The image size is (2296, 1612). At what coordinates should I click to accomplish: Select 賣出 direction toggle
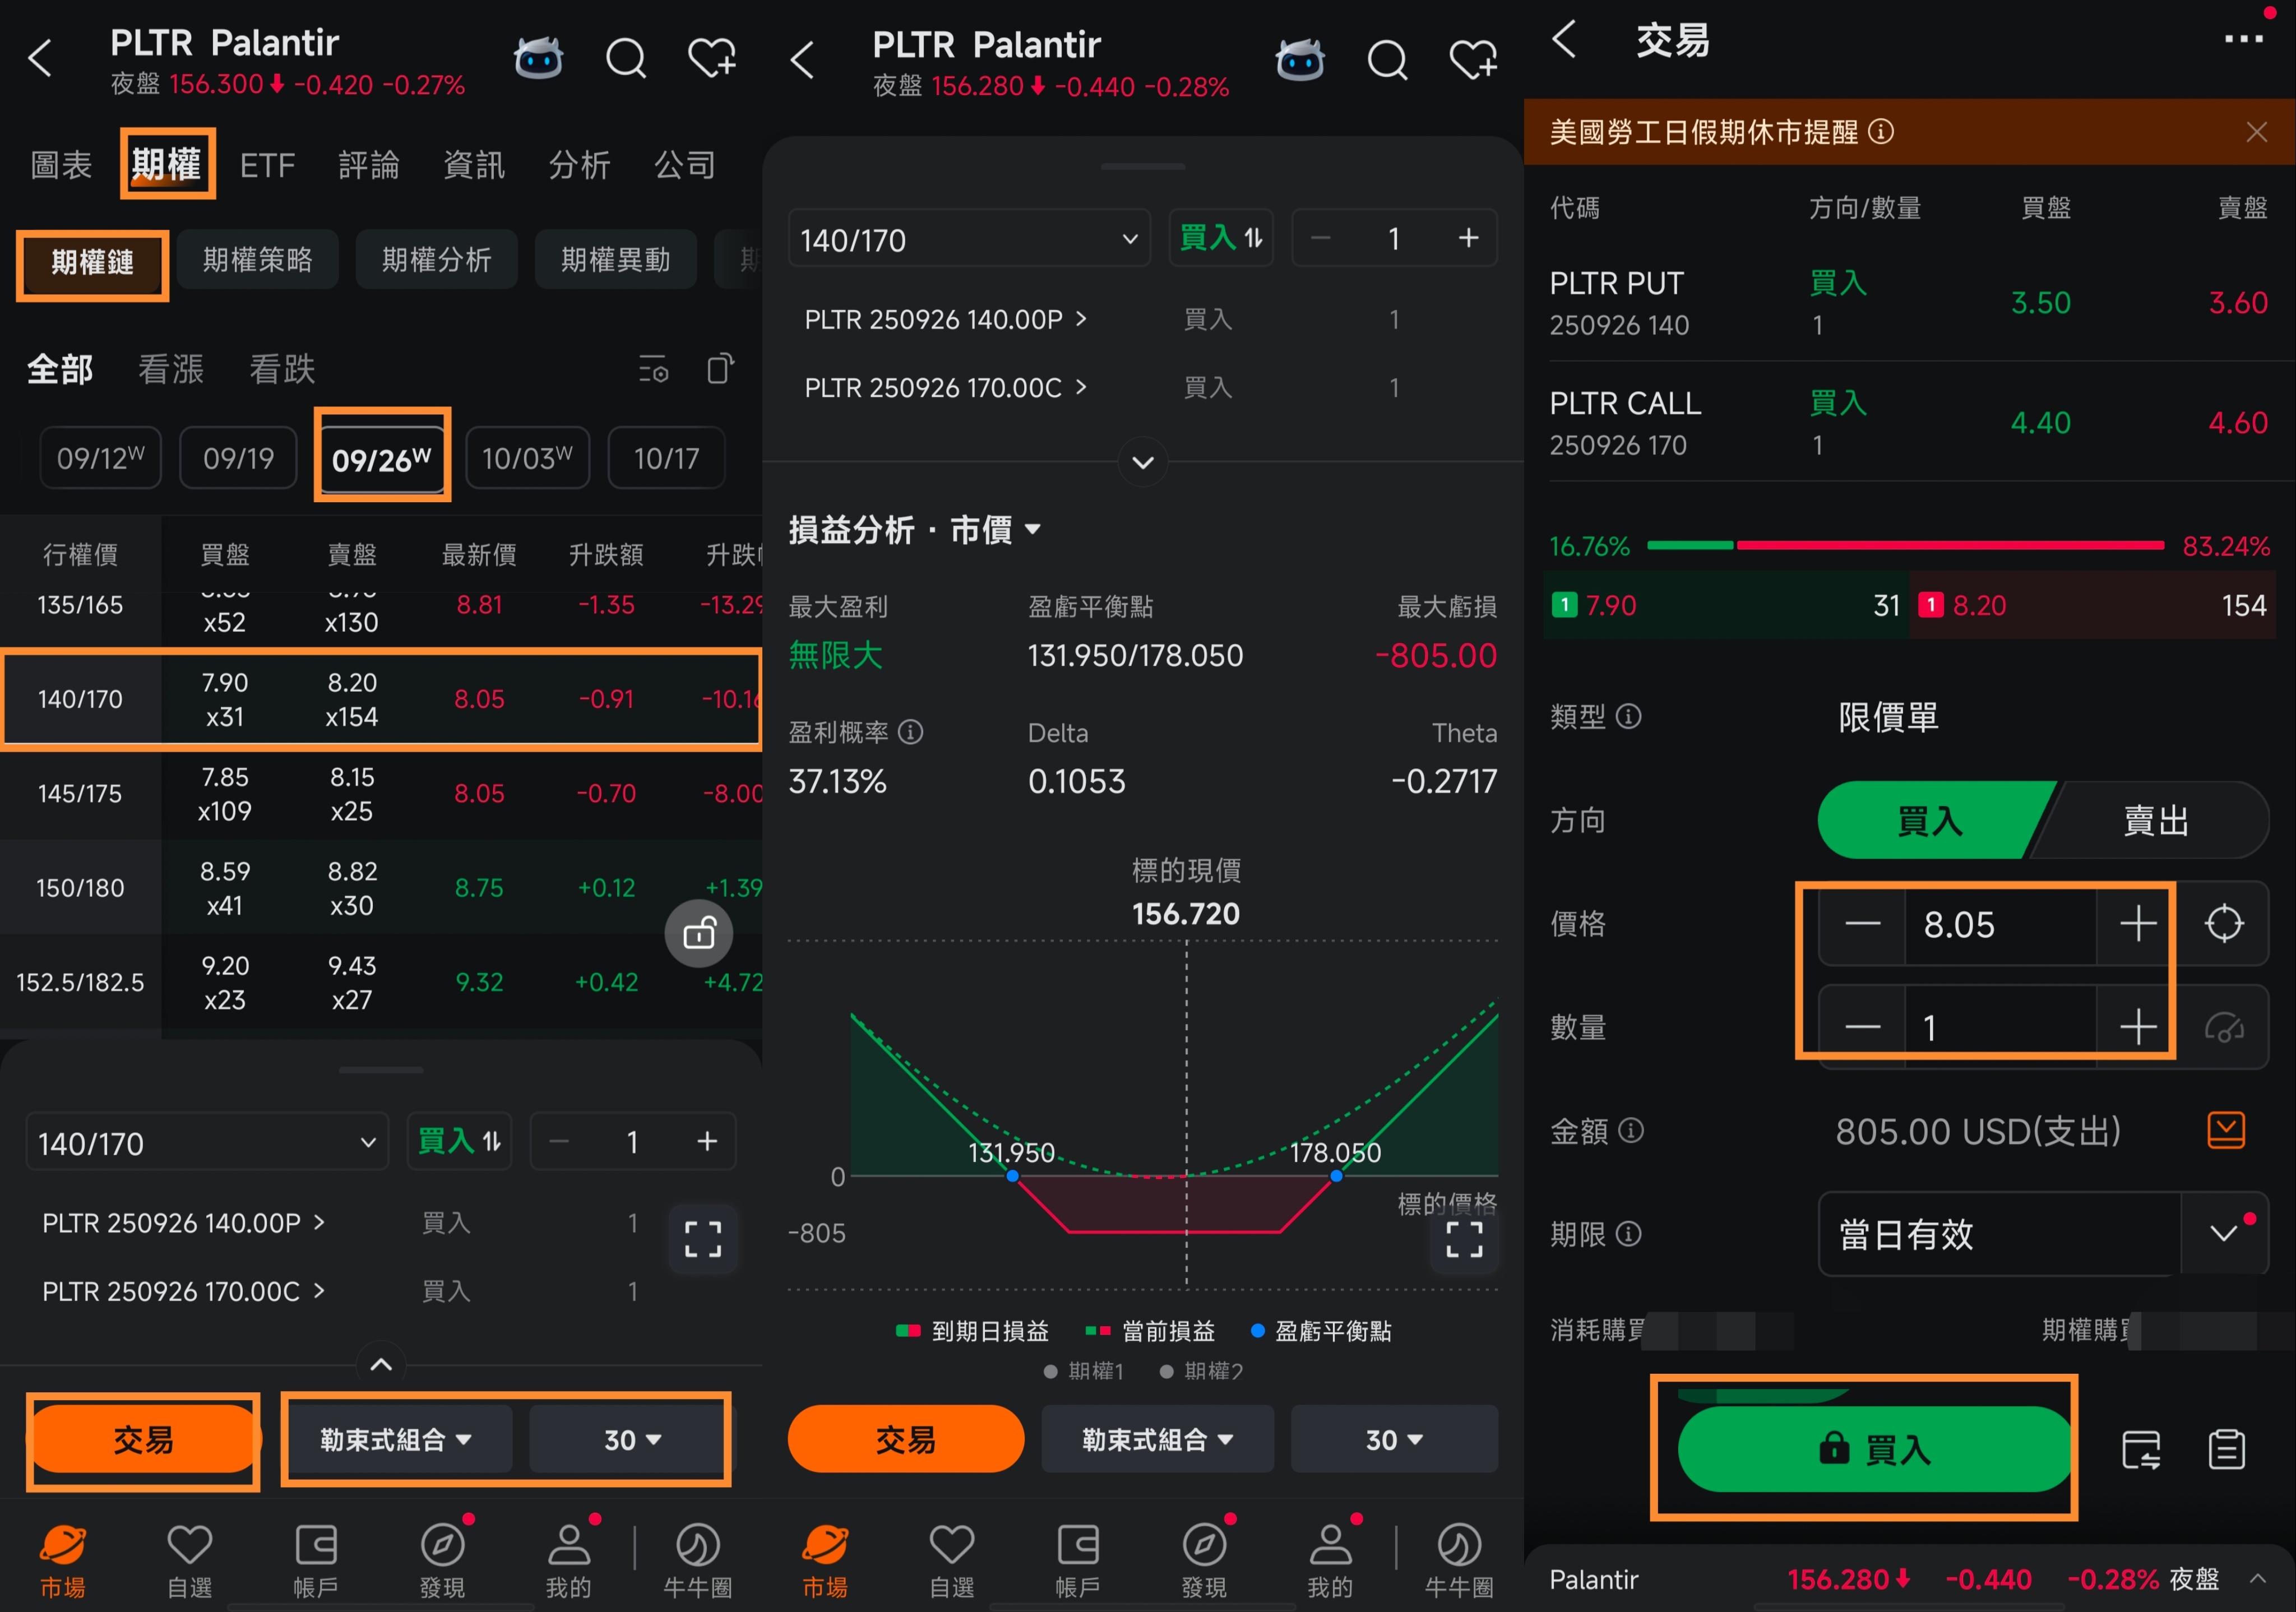(2155, 821)
